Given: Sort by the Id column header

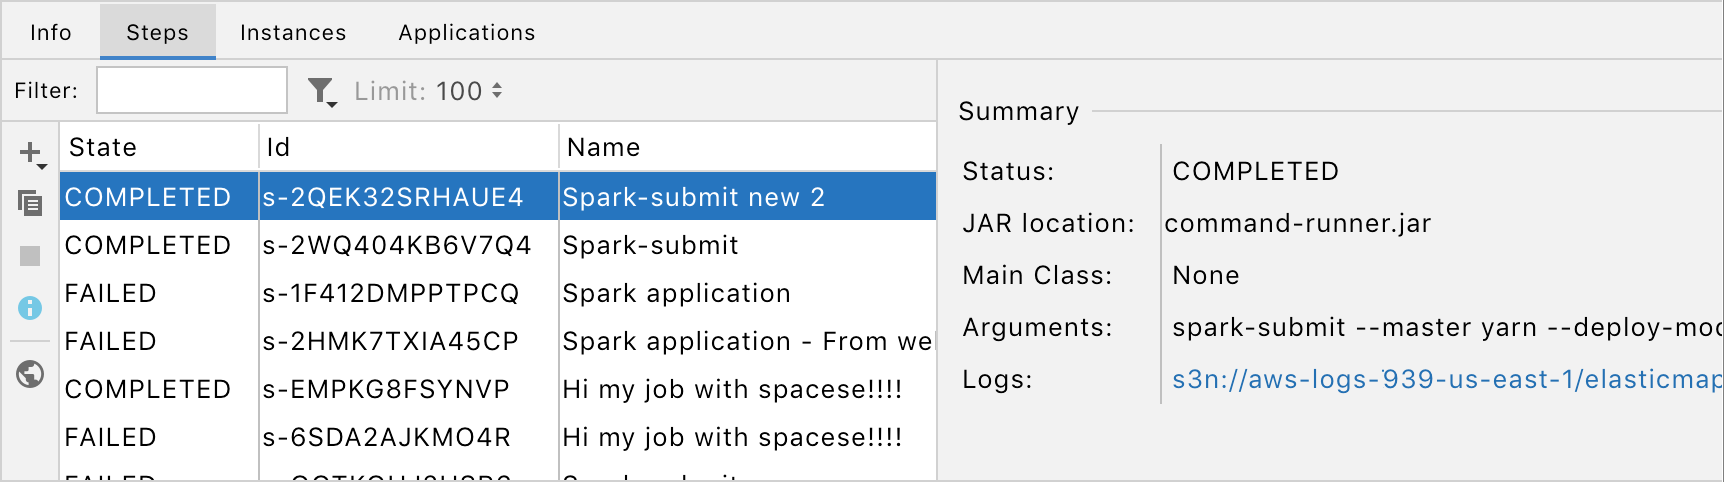Looking at the screenshot, I should [409, 147].
